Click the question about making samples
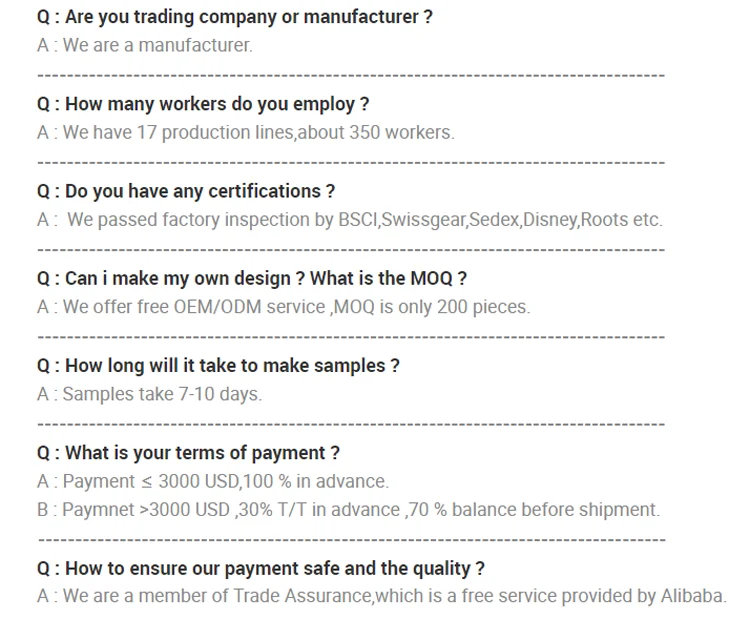This screenshot has width=750, height=619. pyautogui.click(x=218, y=366)
